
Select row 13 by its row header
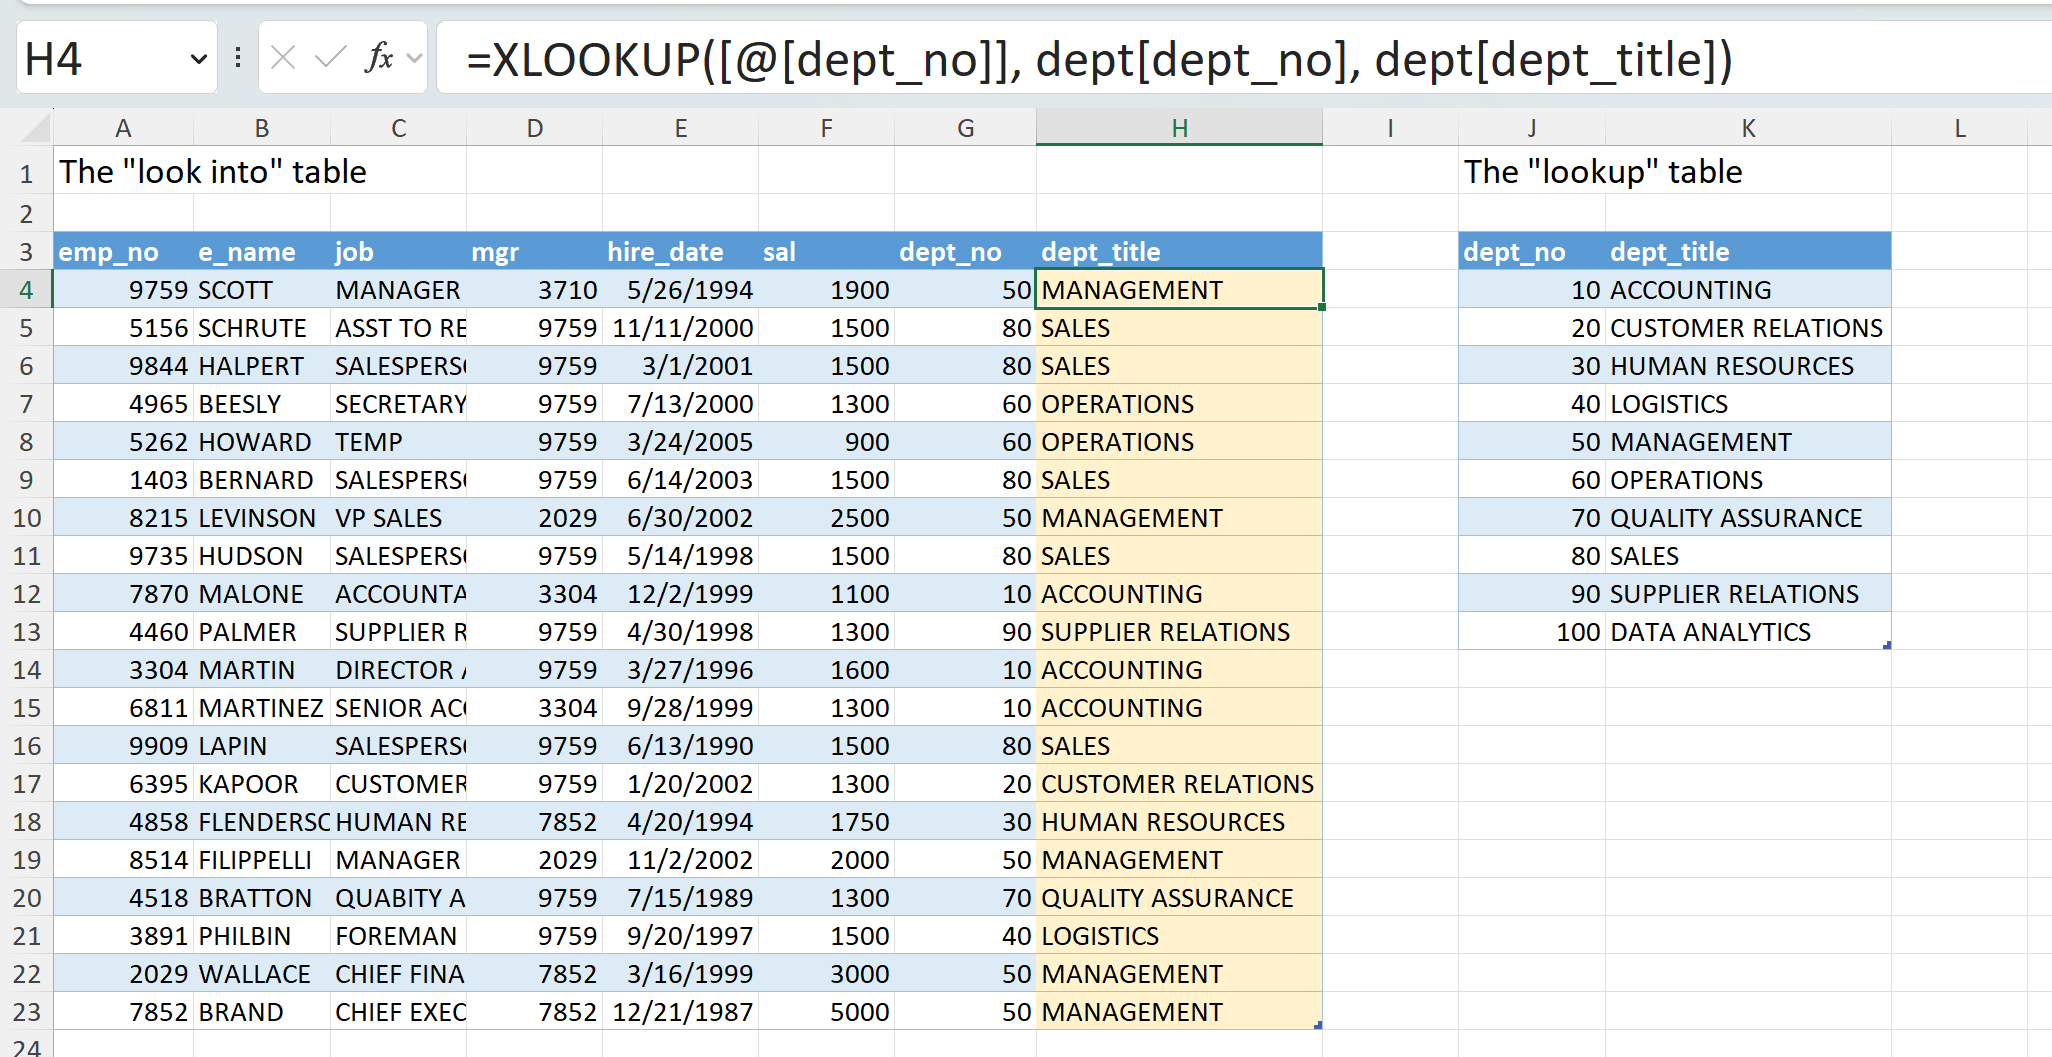pyautogui.click(x=26, y=632)
